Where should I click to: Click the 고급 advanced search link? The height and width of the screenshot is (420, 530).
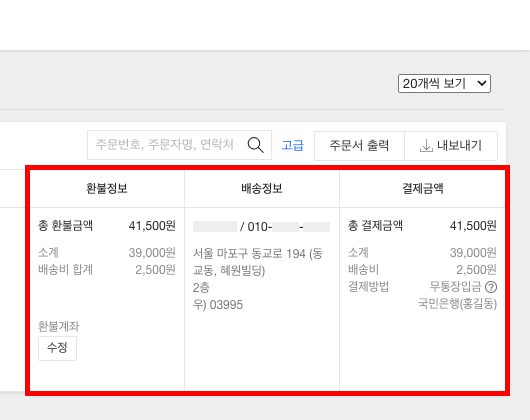pyautogui.click(x=292, y=145)
